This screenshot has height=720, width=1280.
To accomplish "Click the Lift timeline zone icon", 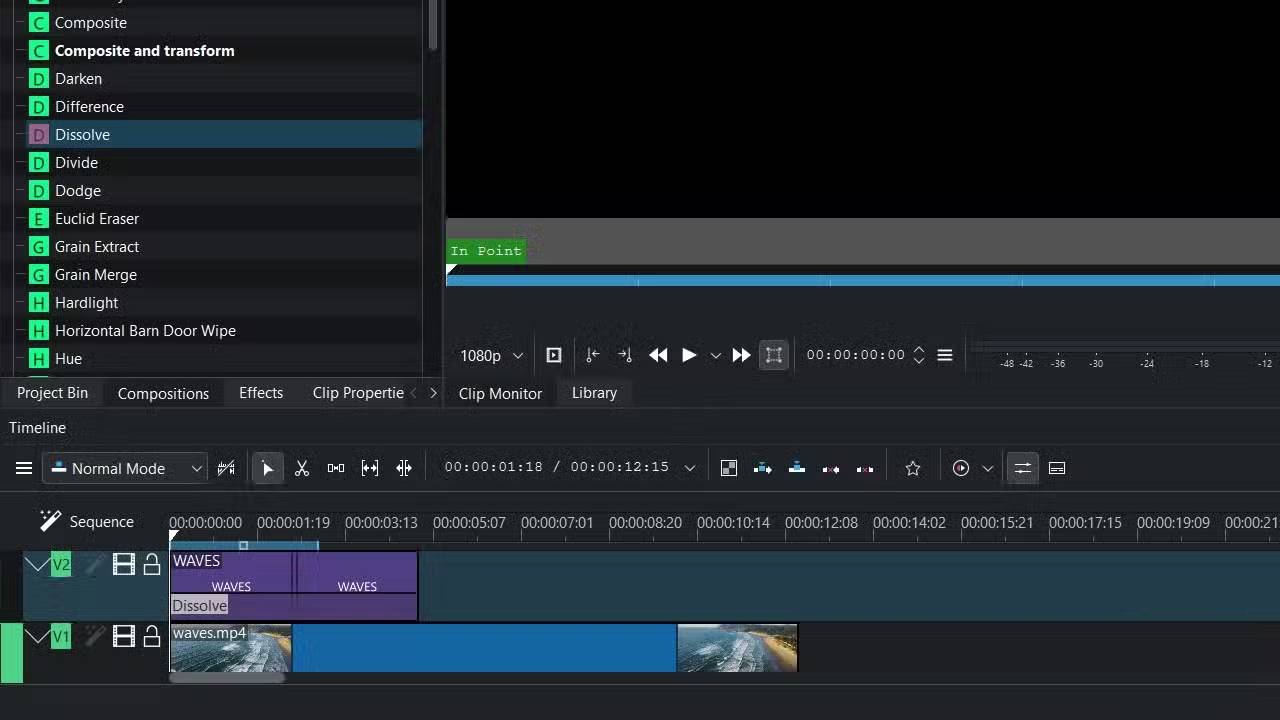I will (x=865, y=468).
